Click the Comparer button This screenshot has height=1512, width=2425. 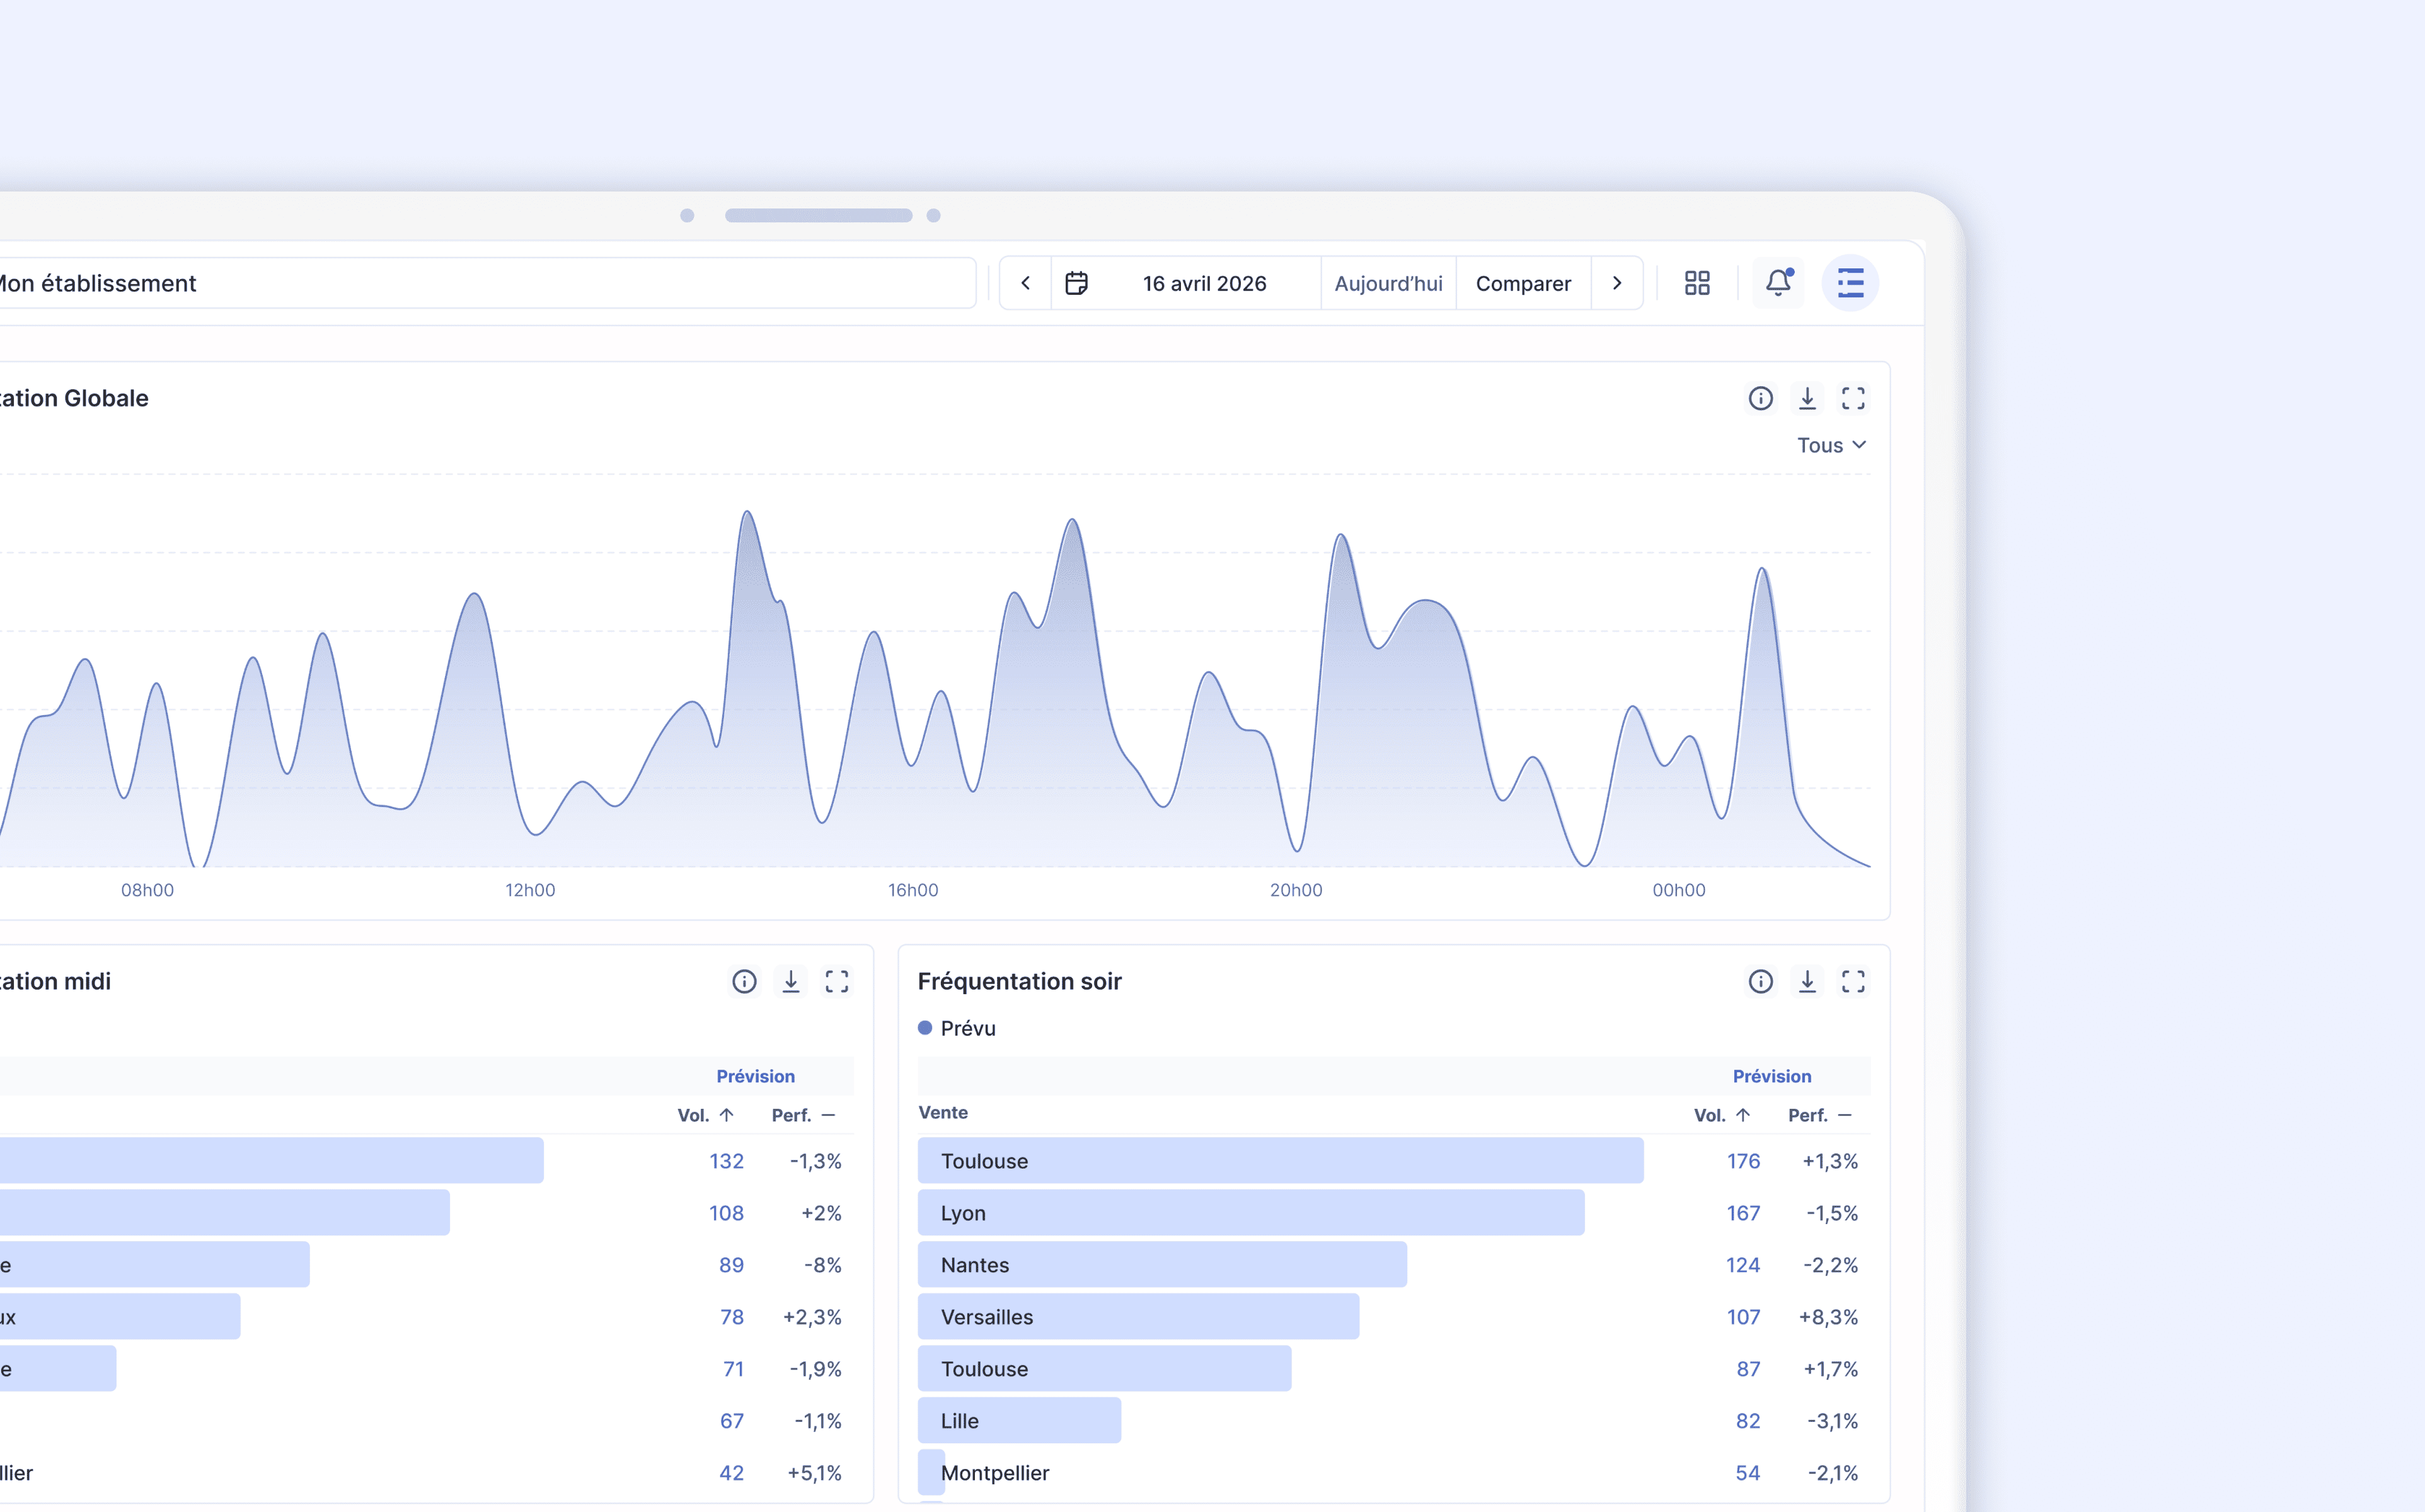click(1523, 283)
